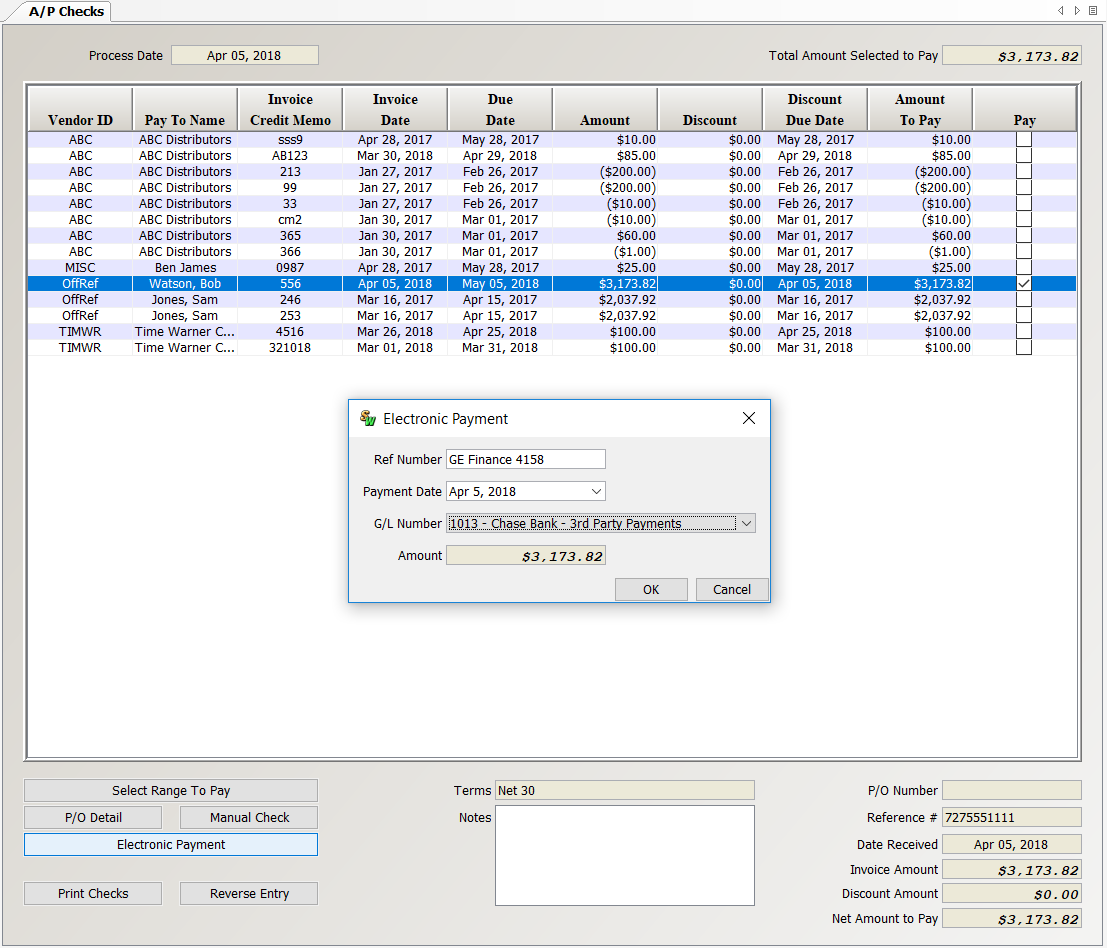Image resolution: width=1107 pixels, height=948 pixels.
Task: Open P/O Detail
Action: (x=93, y=817)
